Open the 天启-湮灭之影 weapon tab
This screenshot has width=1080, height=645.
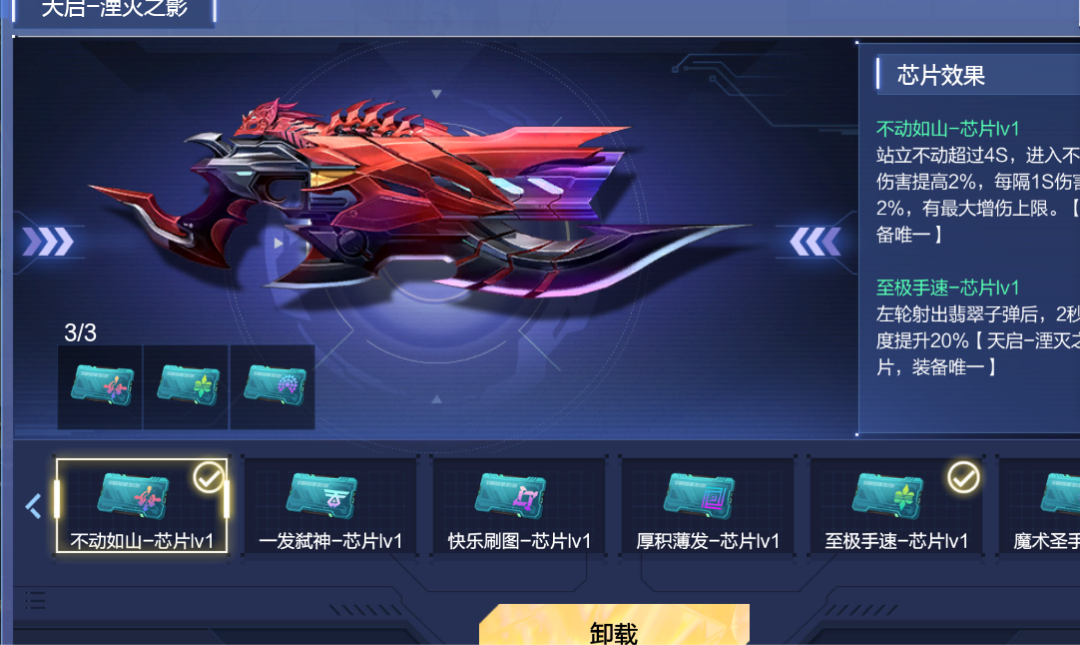pos(114,12)
